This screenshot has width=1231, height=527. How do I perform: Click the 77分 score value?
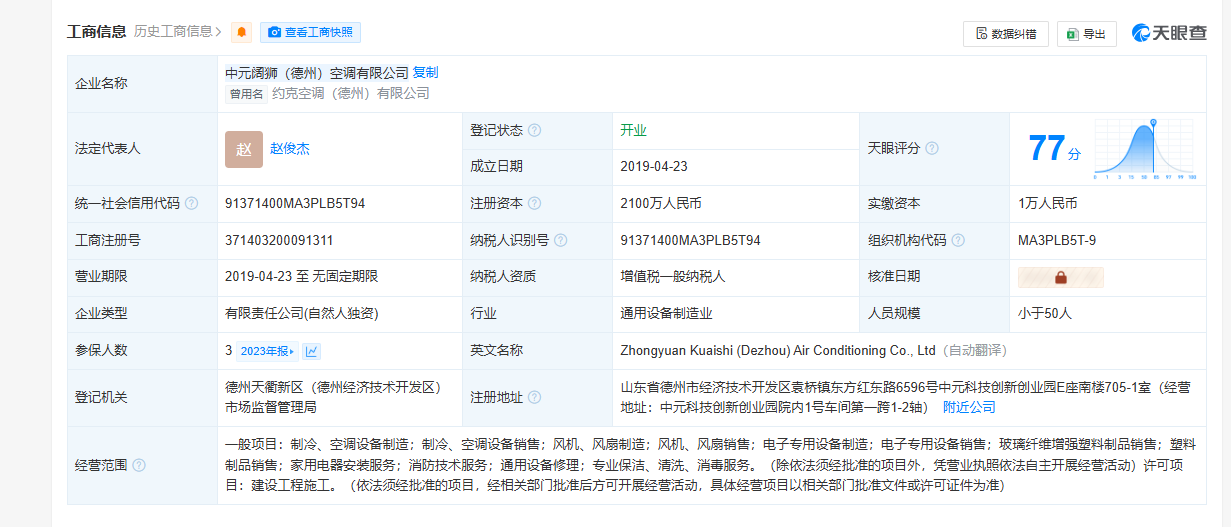pos(1054,149)
